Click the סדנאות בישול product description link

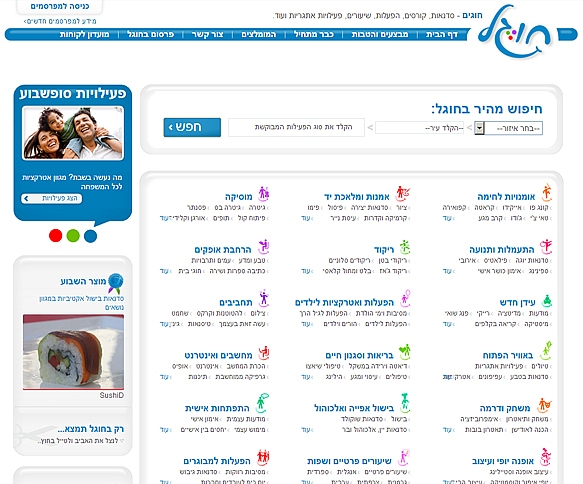[81, 303]
